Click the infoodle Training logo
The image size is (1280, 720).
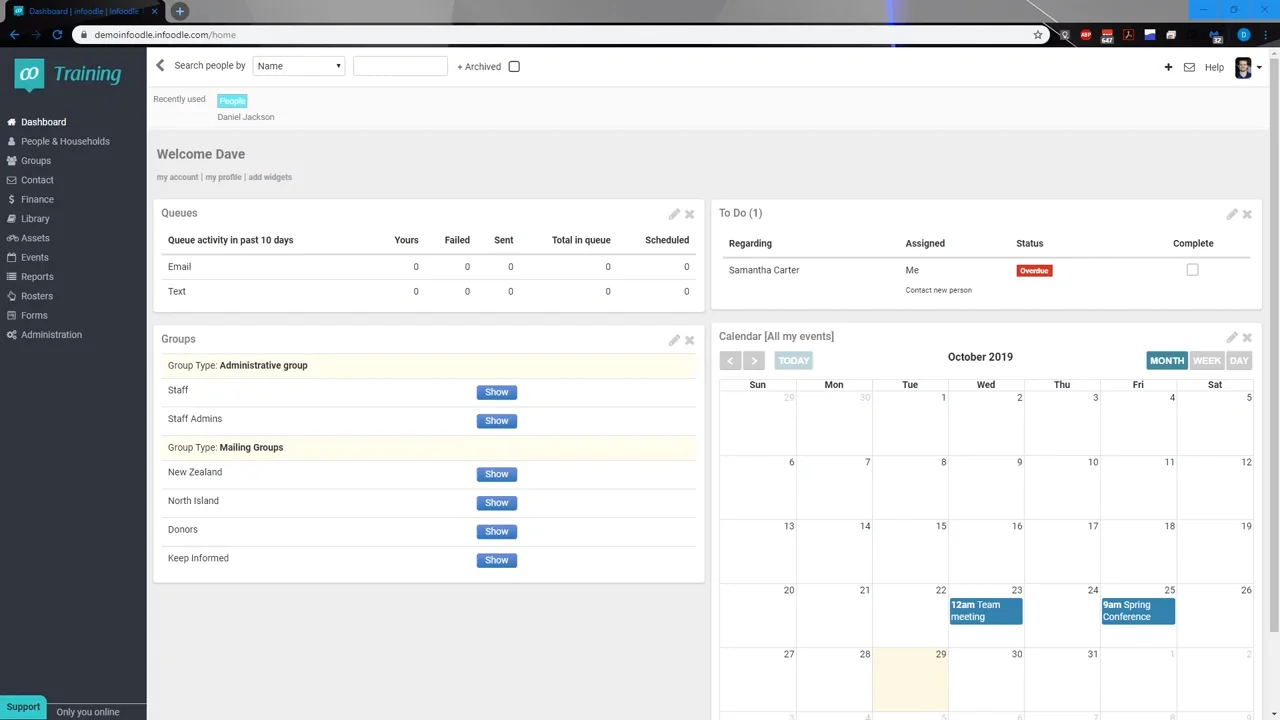tap(68, 74)
